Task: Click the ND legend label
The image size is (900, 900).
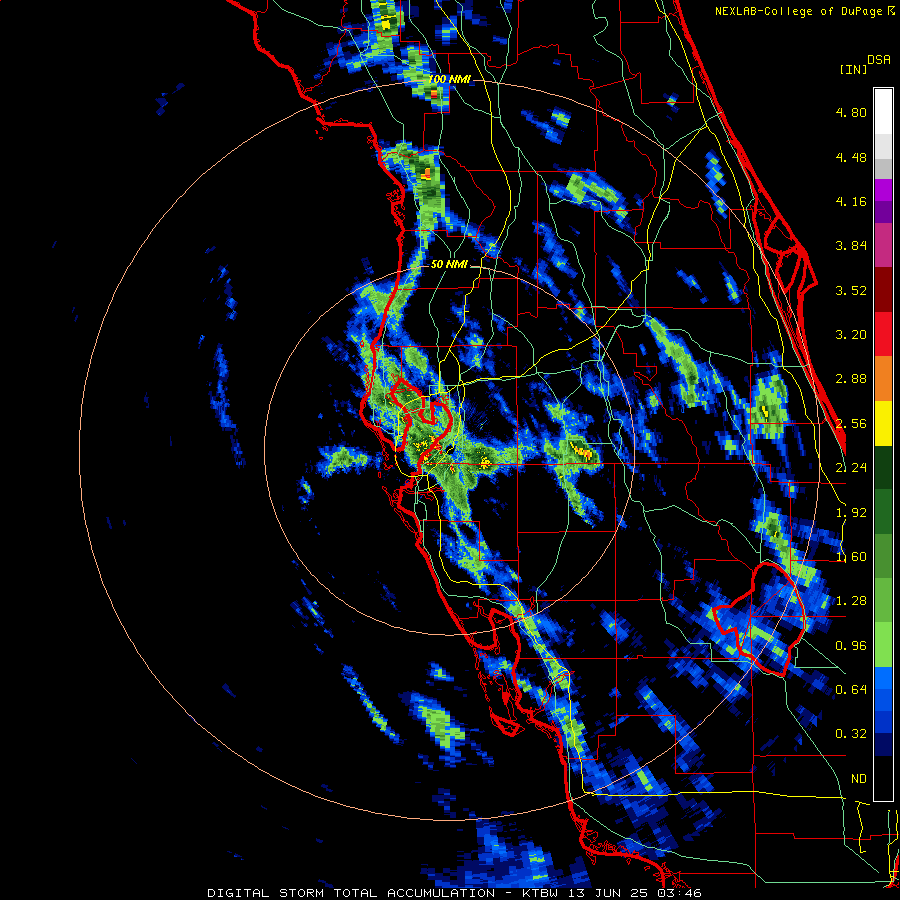Action: [859, 779]
